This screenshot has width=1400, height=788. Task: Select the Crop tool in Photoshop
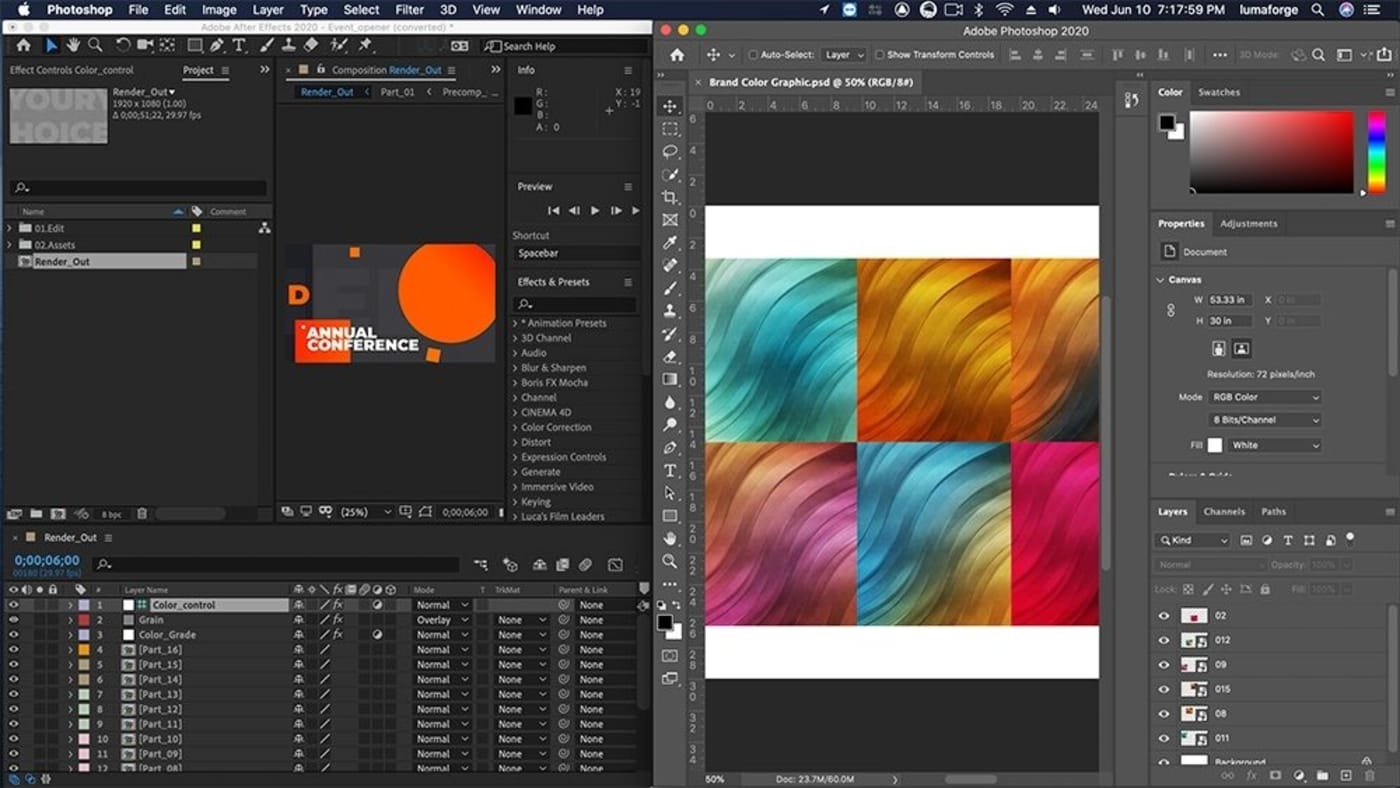click(670, 197)
